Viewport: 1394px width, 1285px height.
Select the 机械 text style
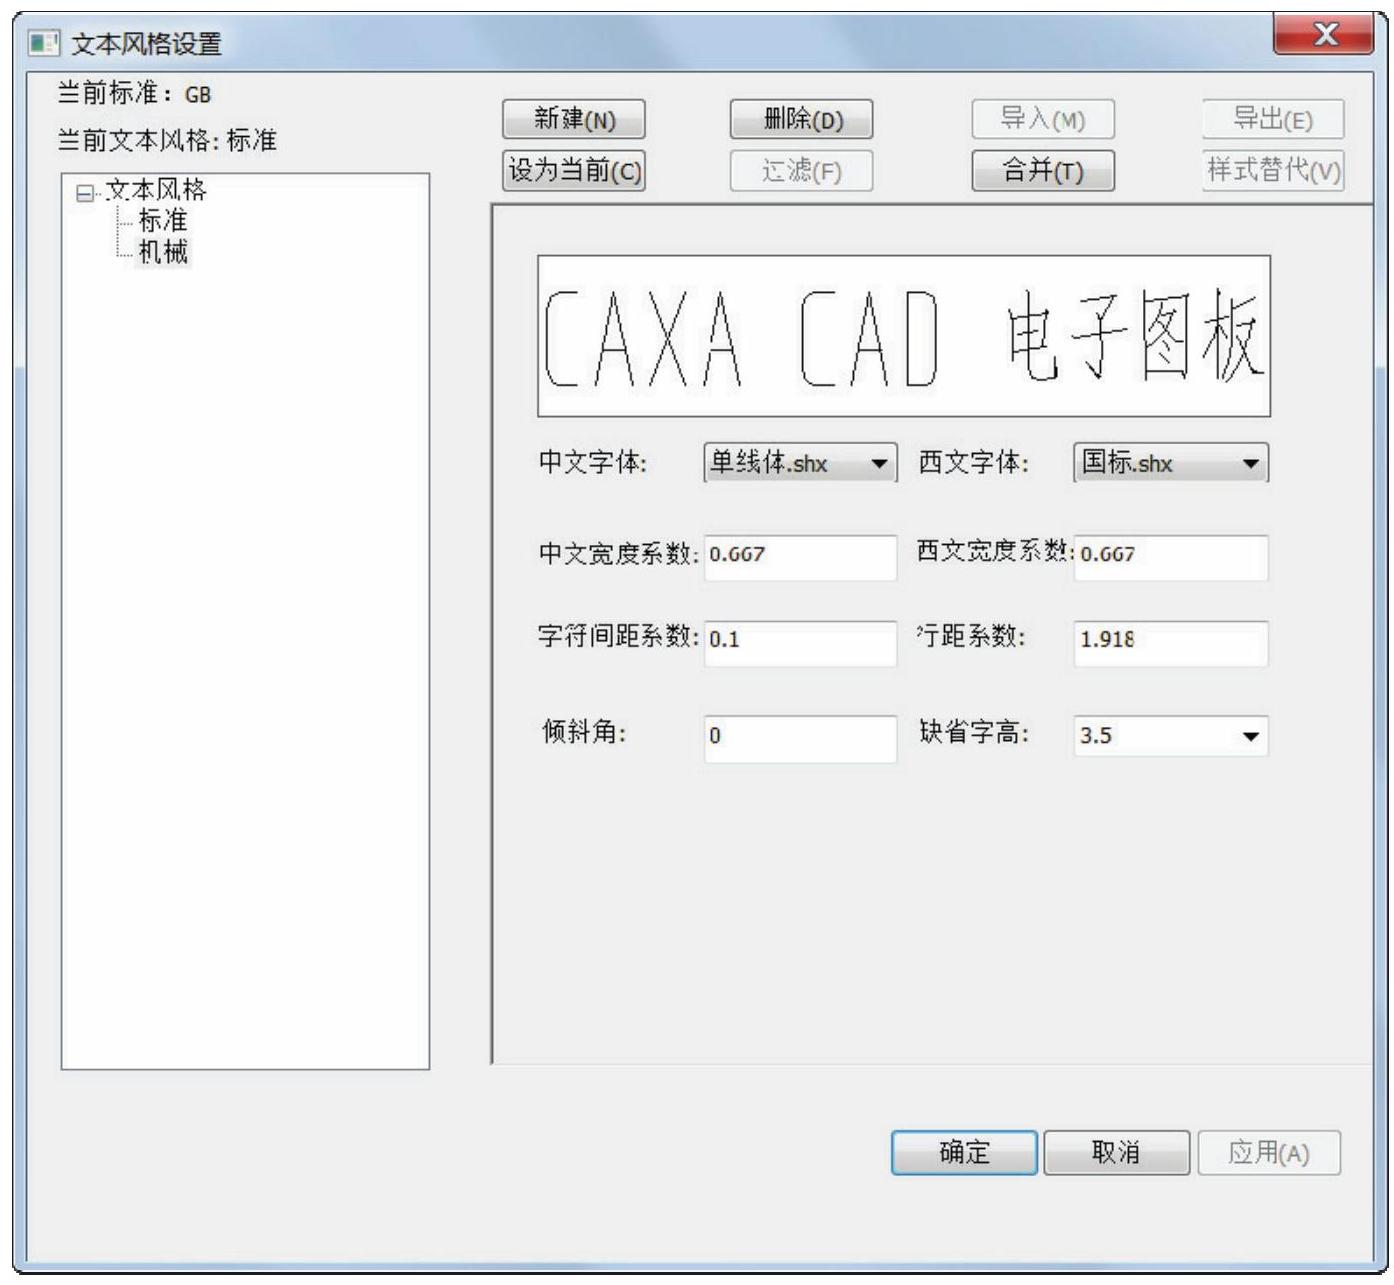(163, 251)
